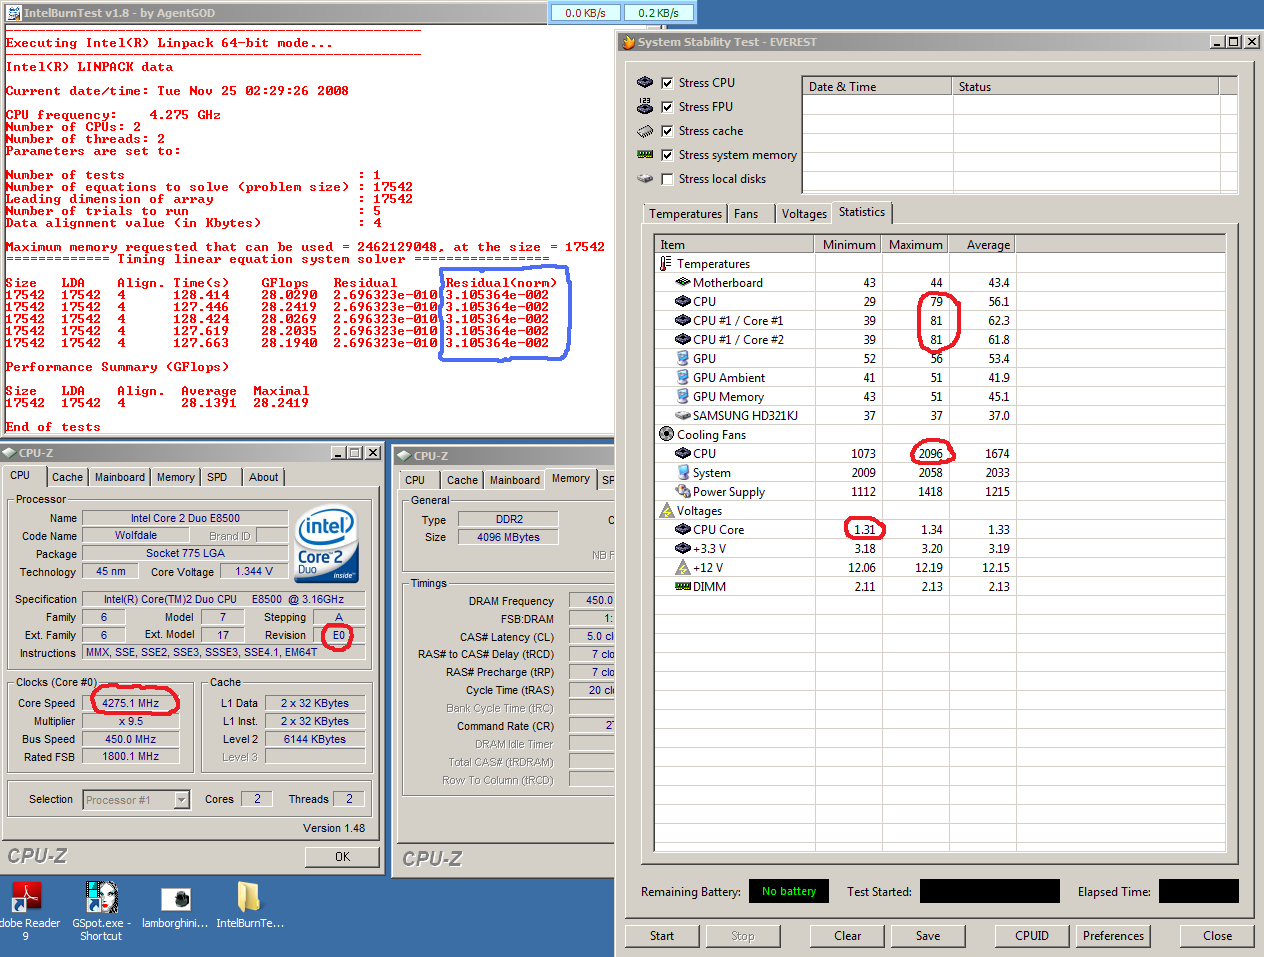This screenshot has height=957, width=1264.
Task: Open the Mainboard tab in left CPU-Z
Action: [120, 477]
